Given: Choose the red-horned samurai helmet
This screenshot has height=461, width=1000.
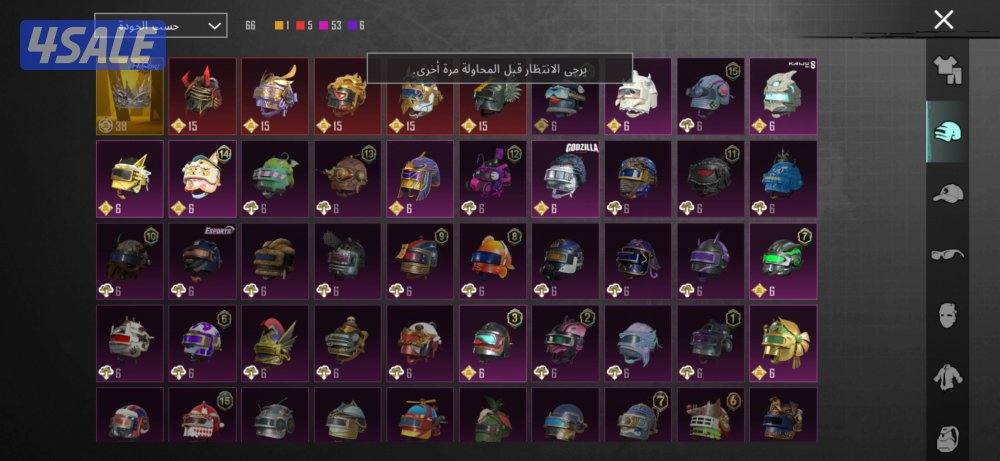Looking at the screenshot, I should (202, 96).
